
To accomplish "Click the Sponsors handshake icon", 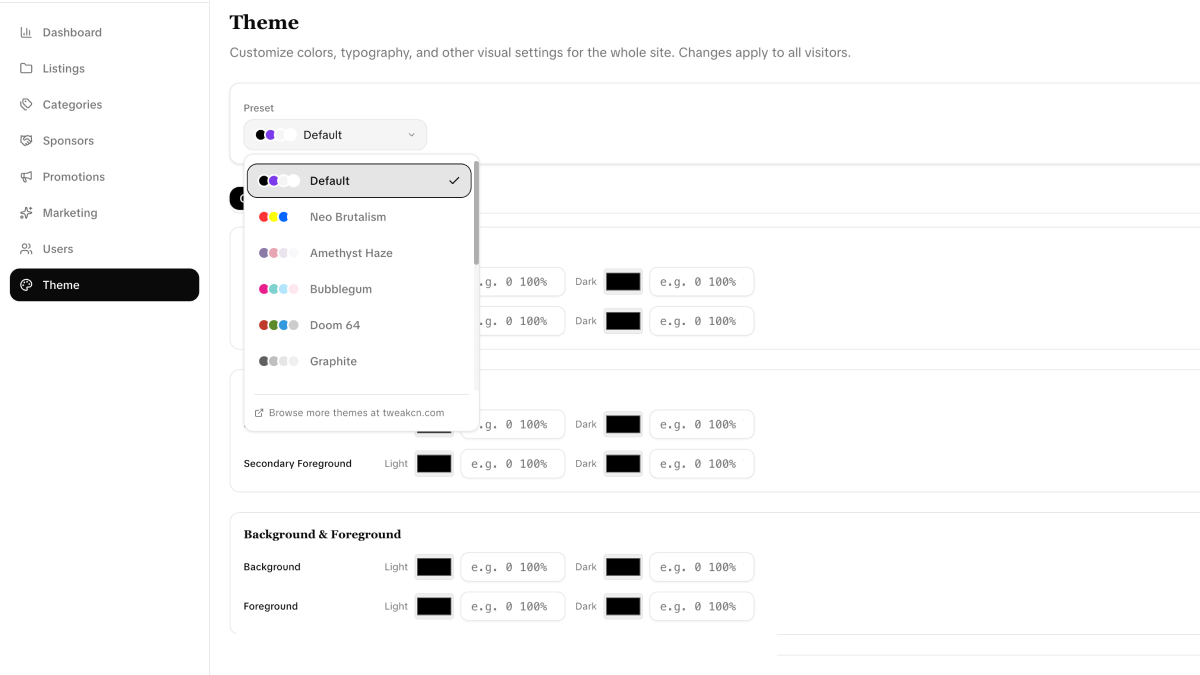I will click(x=26, y=141).
